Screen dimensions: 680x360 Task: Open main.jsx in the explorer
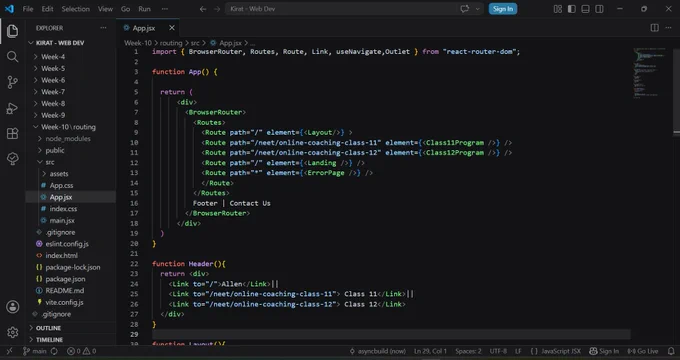pos(62,221)
